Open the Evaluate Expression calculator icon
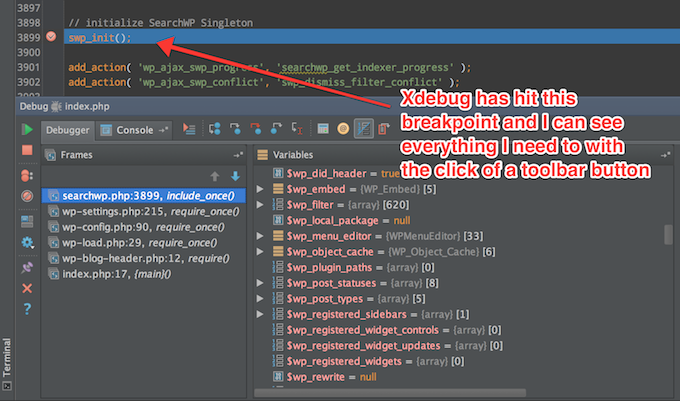 pyautogui.click(x=323, y=129)
